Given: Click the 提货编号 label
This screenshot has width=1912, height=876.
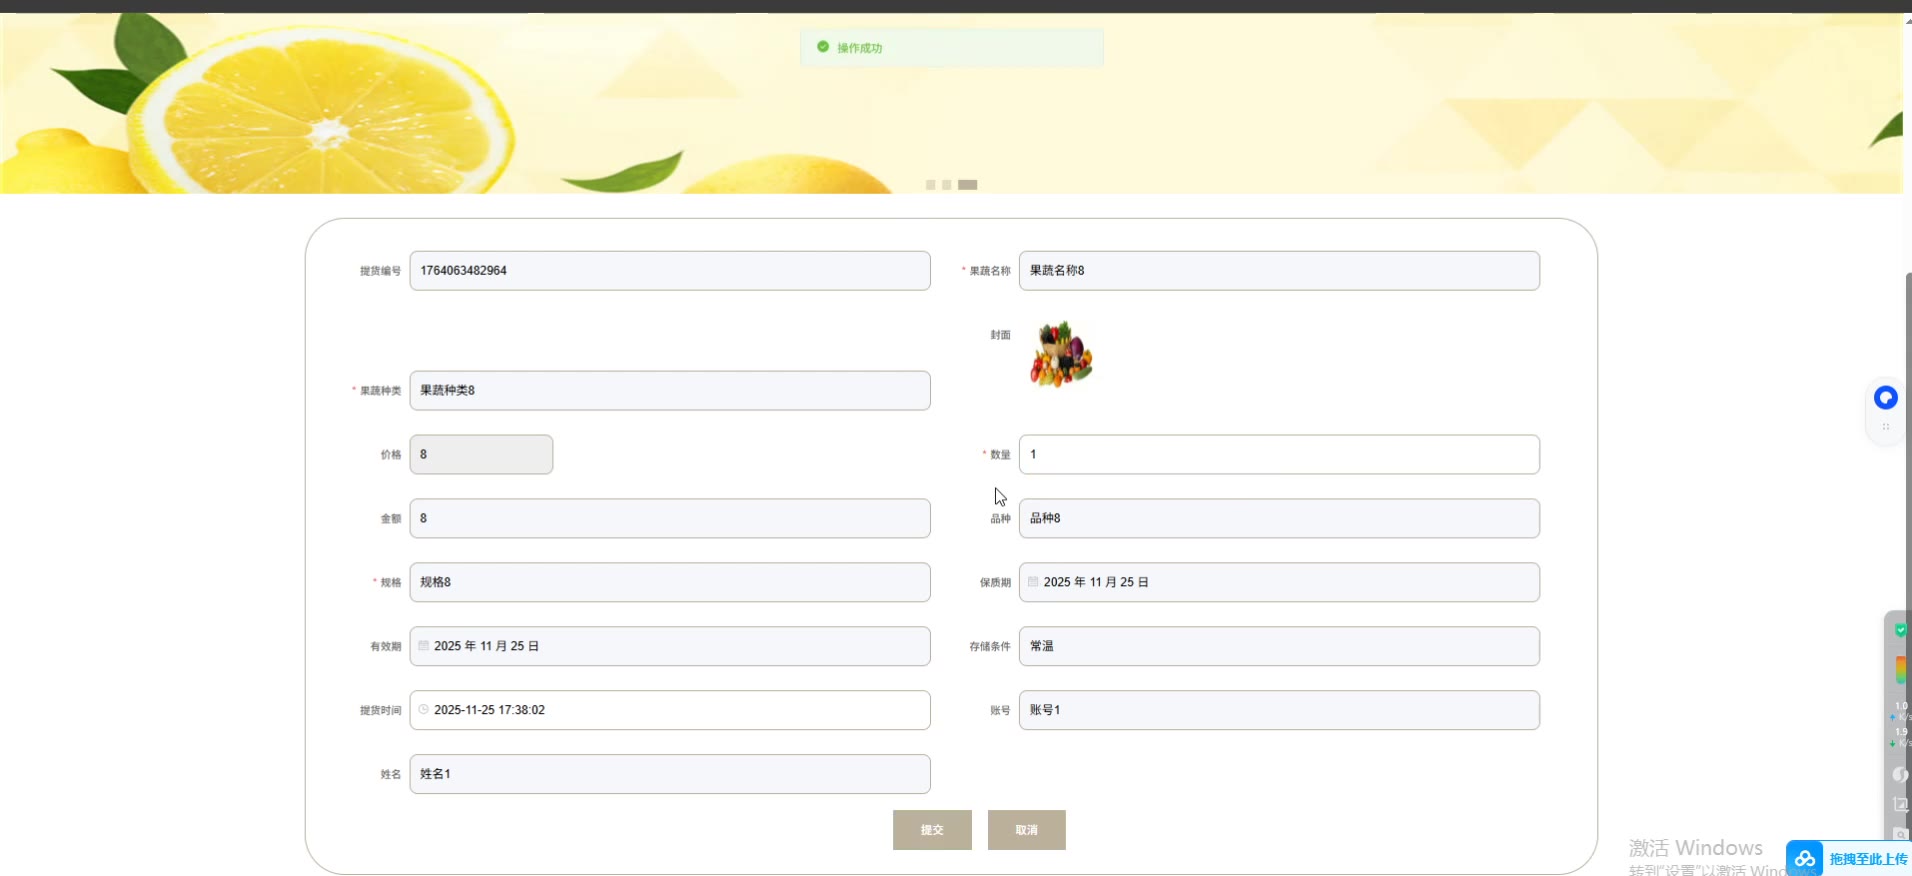Looking at the screenshot, I should pyautogui.click(x=380, y=271).
